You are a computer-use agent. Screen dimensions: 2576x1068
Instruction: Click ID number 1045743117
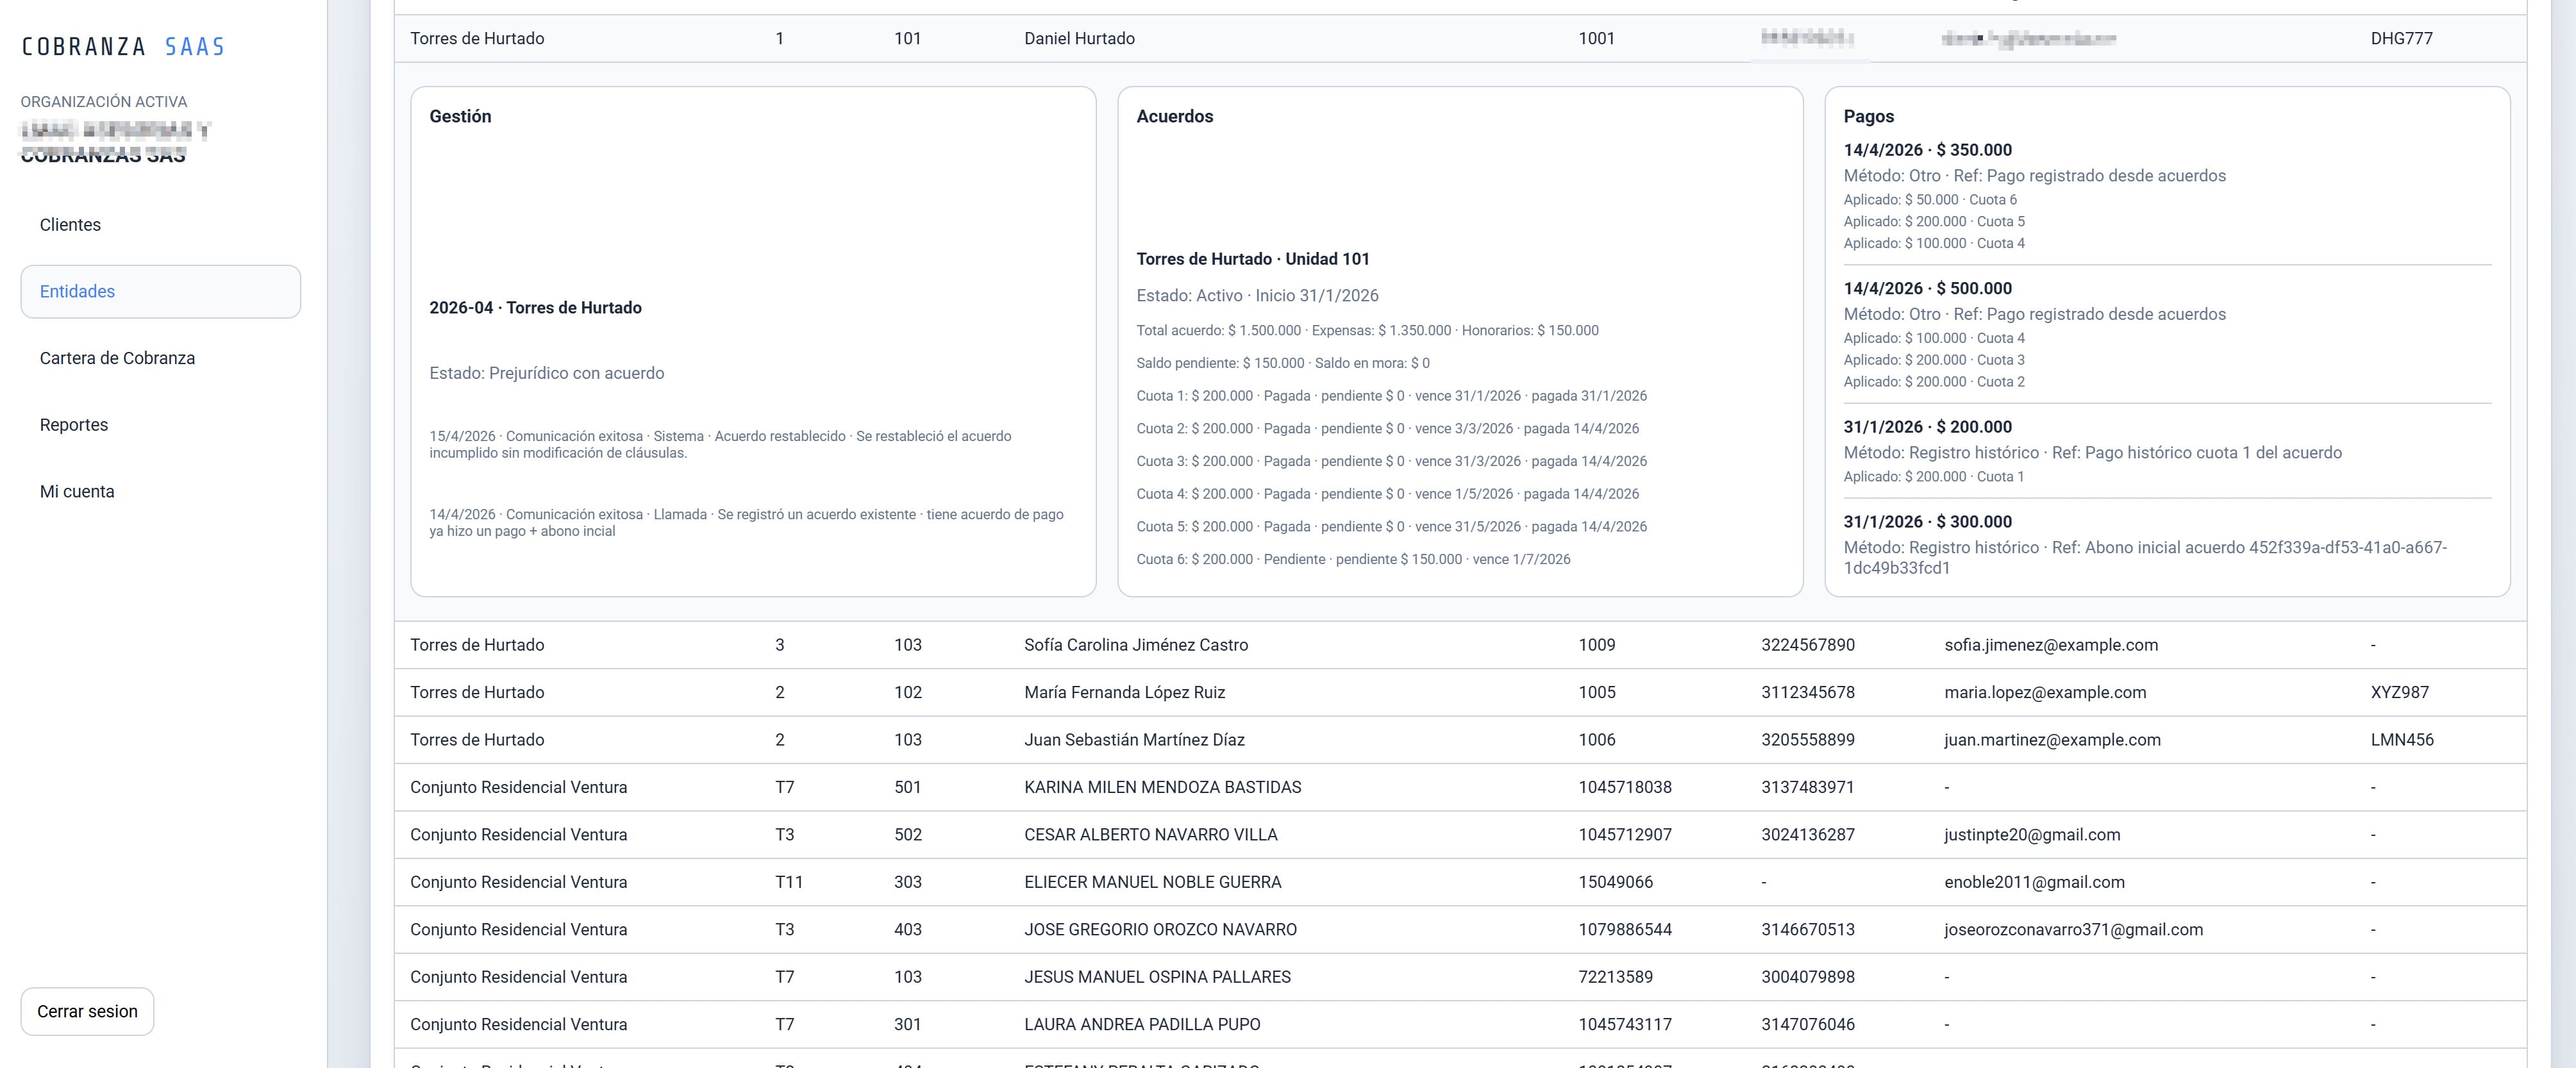[x=1624, y=1024]
